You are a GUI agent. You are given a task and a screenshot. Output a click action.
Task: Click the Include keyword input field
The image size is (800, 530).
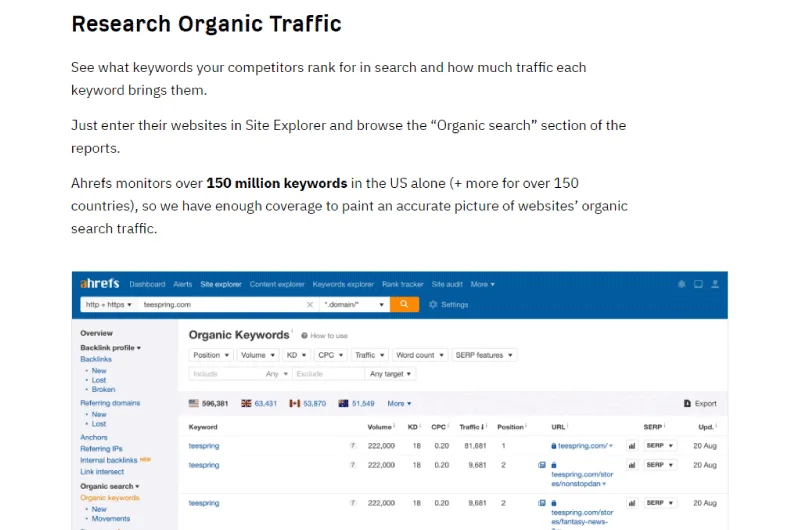226,374
